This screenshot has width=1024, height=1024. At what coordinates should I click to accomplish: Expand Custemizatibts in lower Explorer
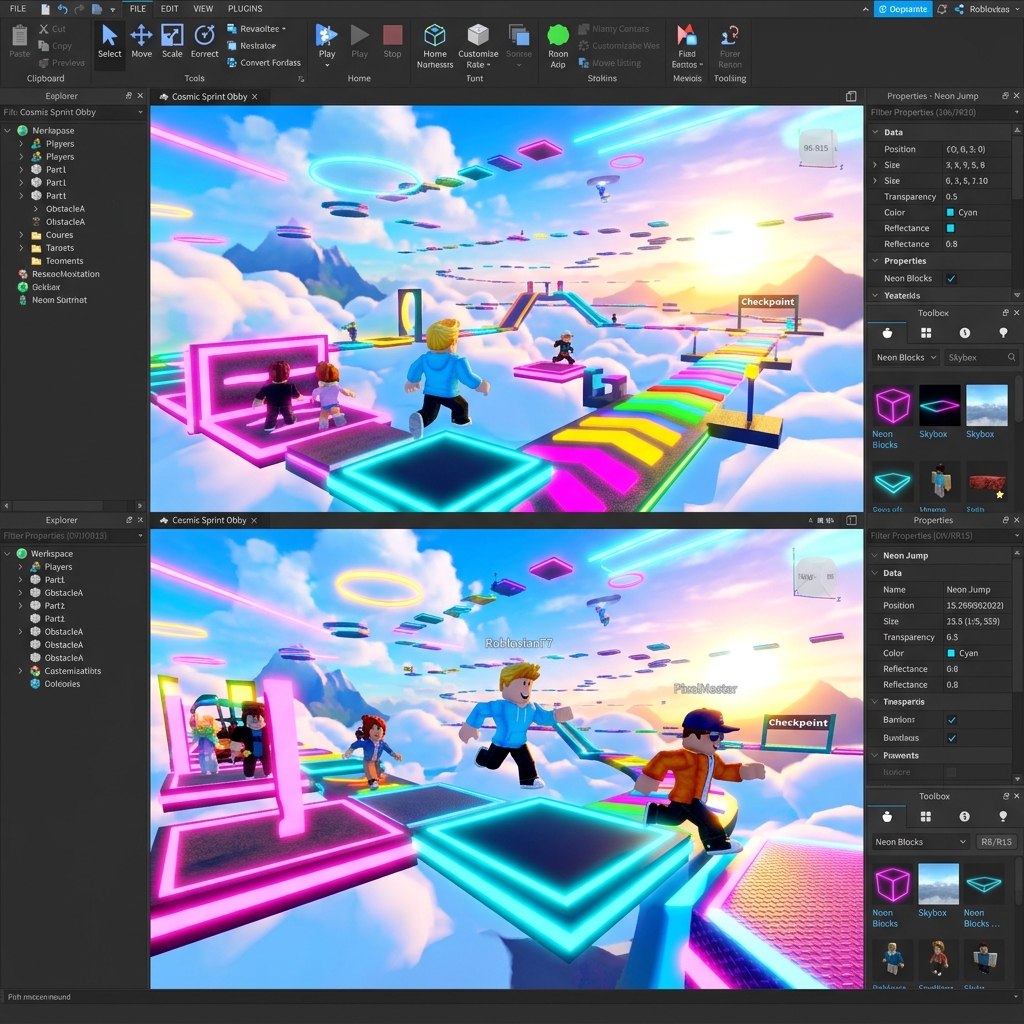20,671
